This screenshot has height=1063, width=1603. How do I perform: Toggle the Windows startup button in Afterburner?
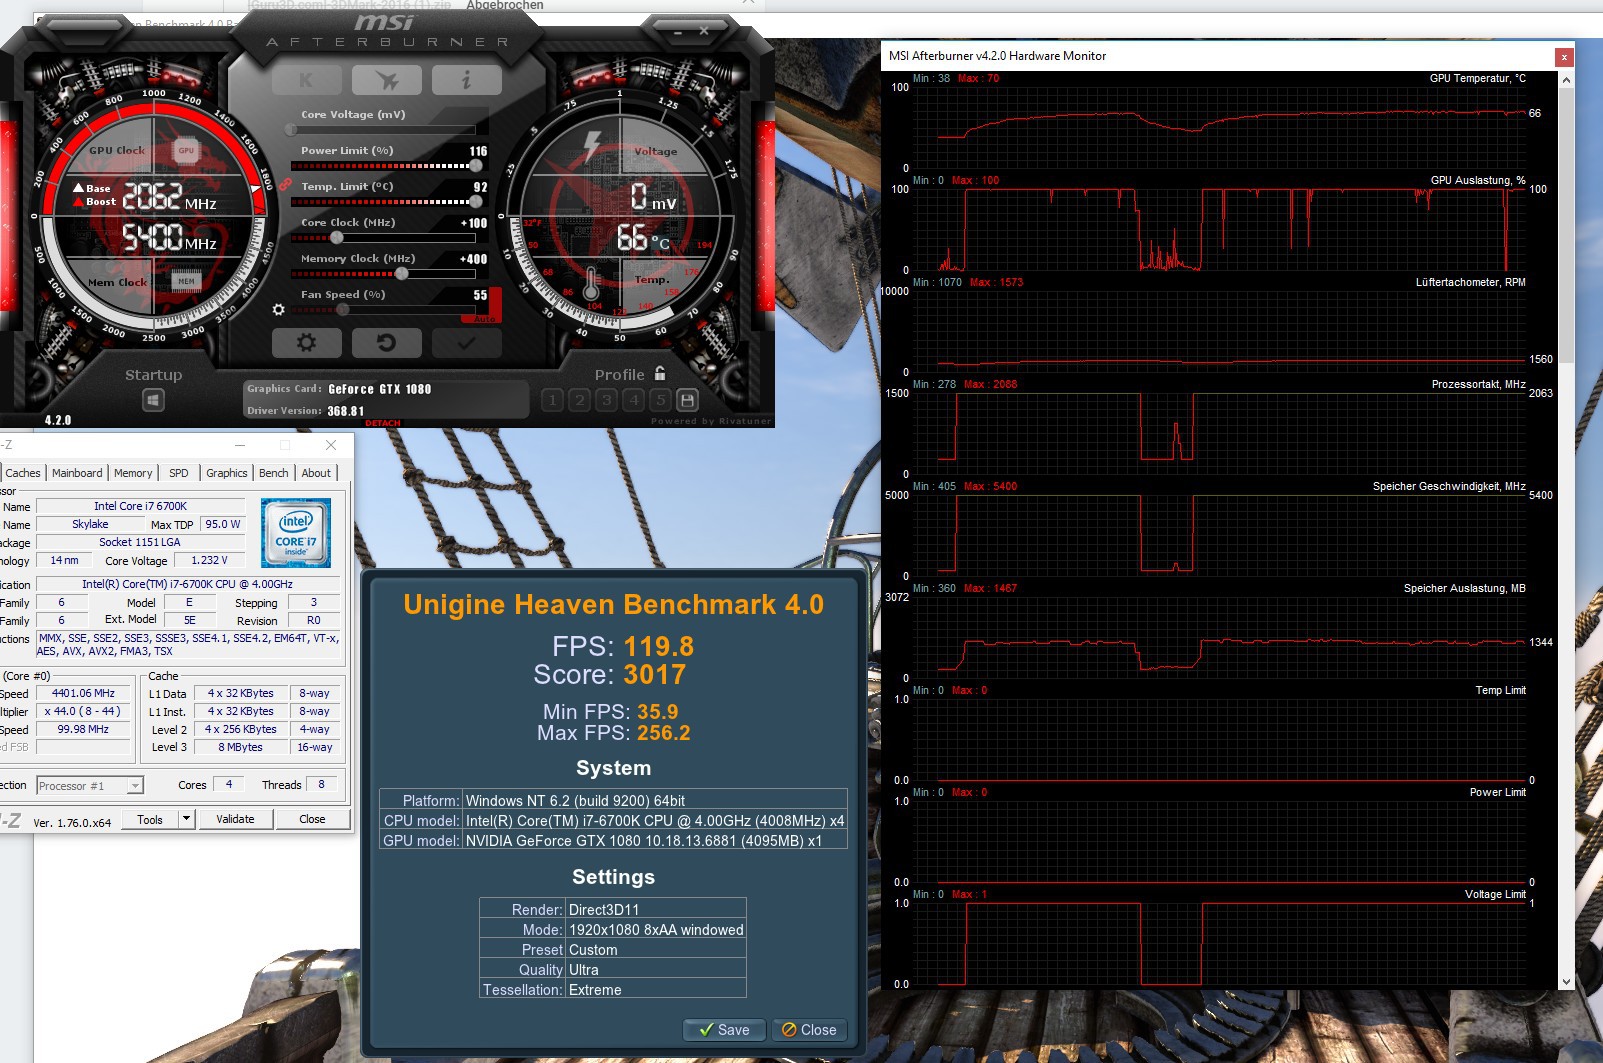pos(153,400)
